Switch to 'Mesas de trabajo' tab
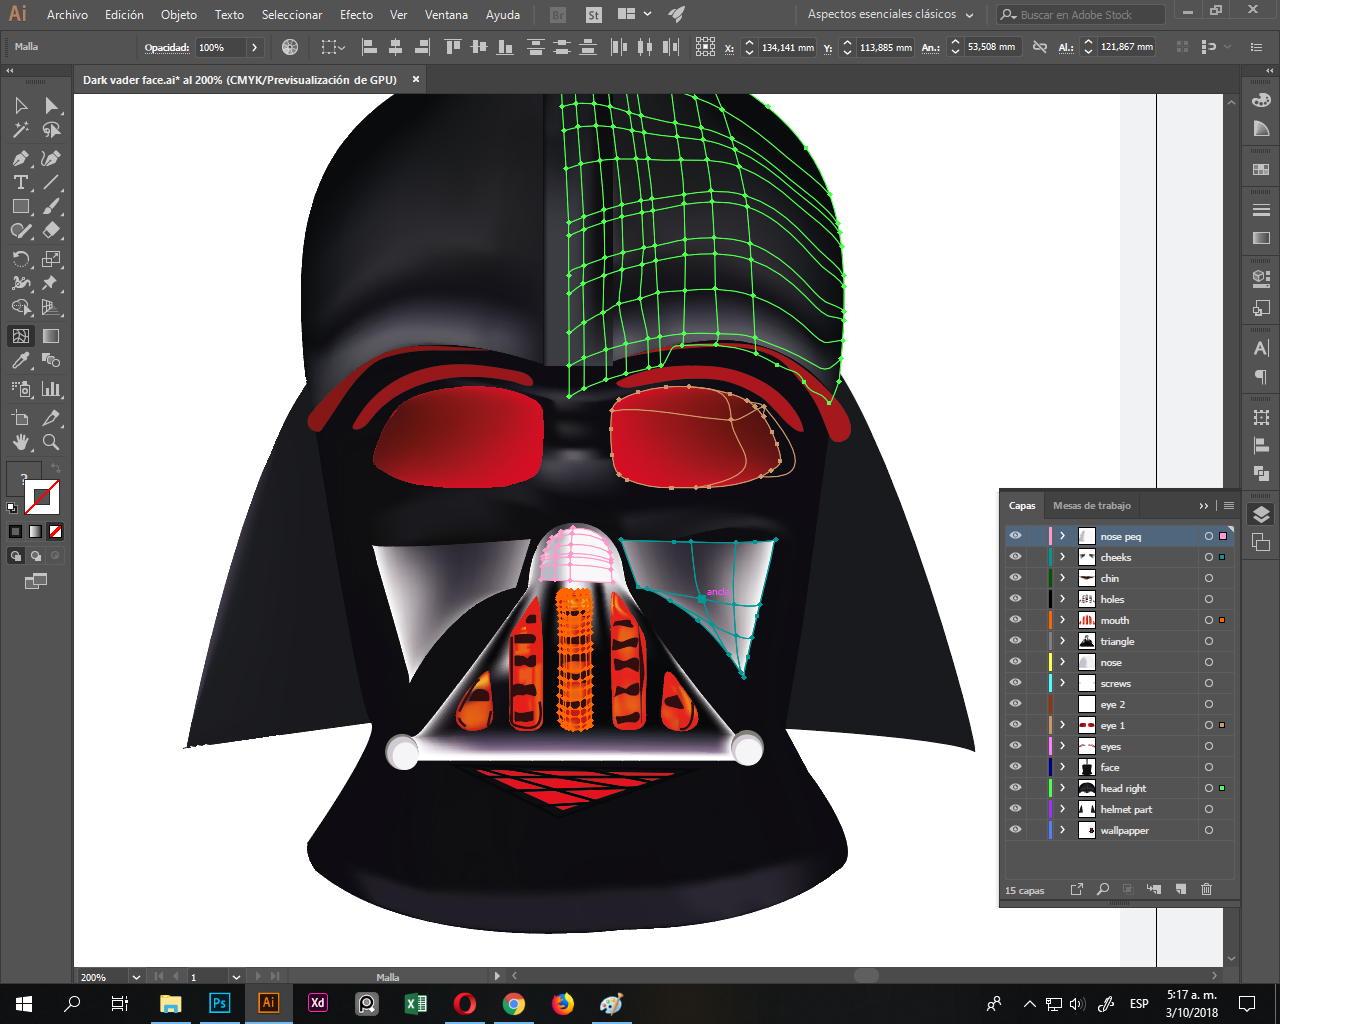 point(1092,505)
